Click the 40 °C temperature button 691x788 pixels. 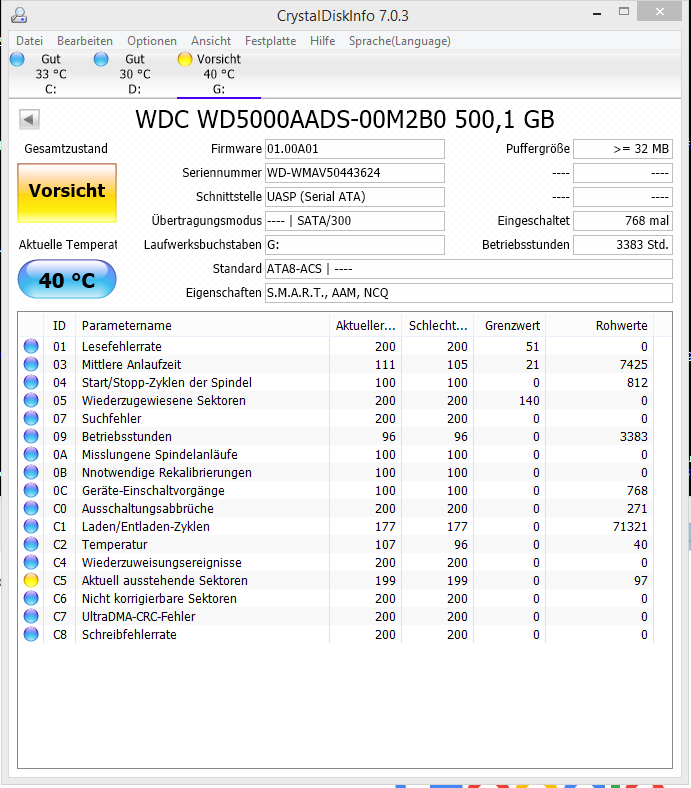[67, 279]
